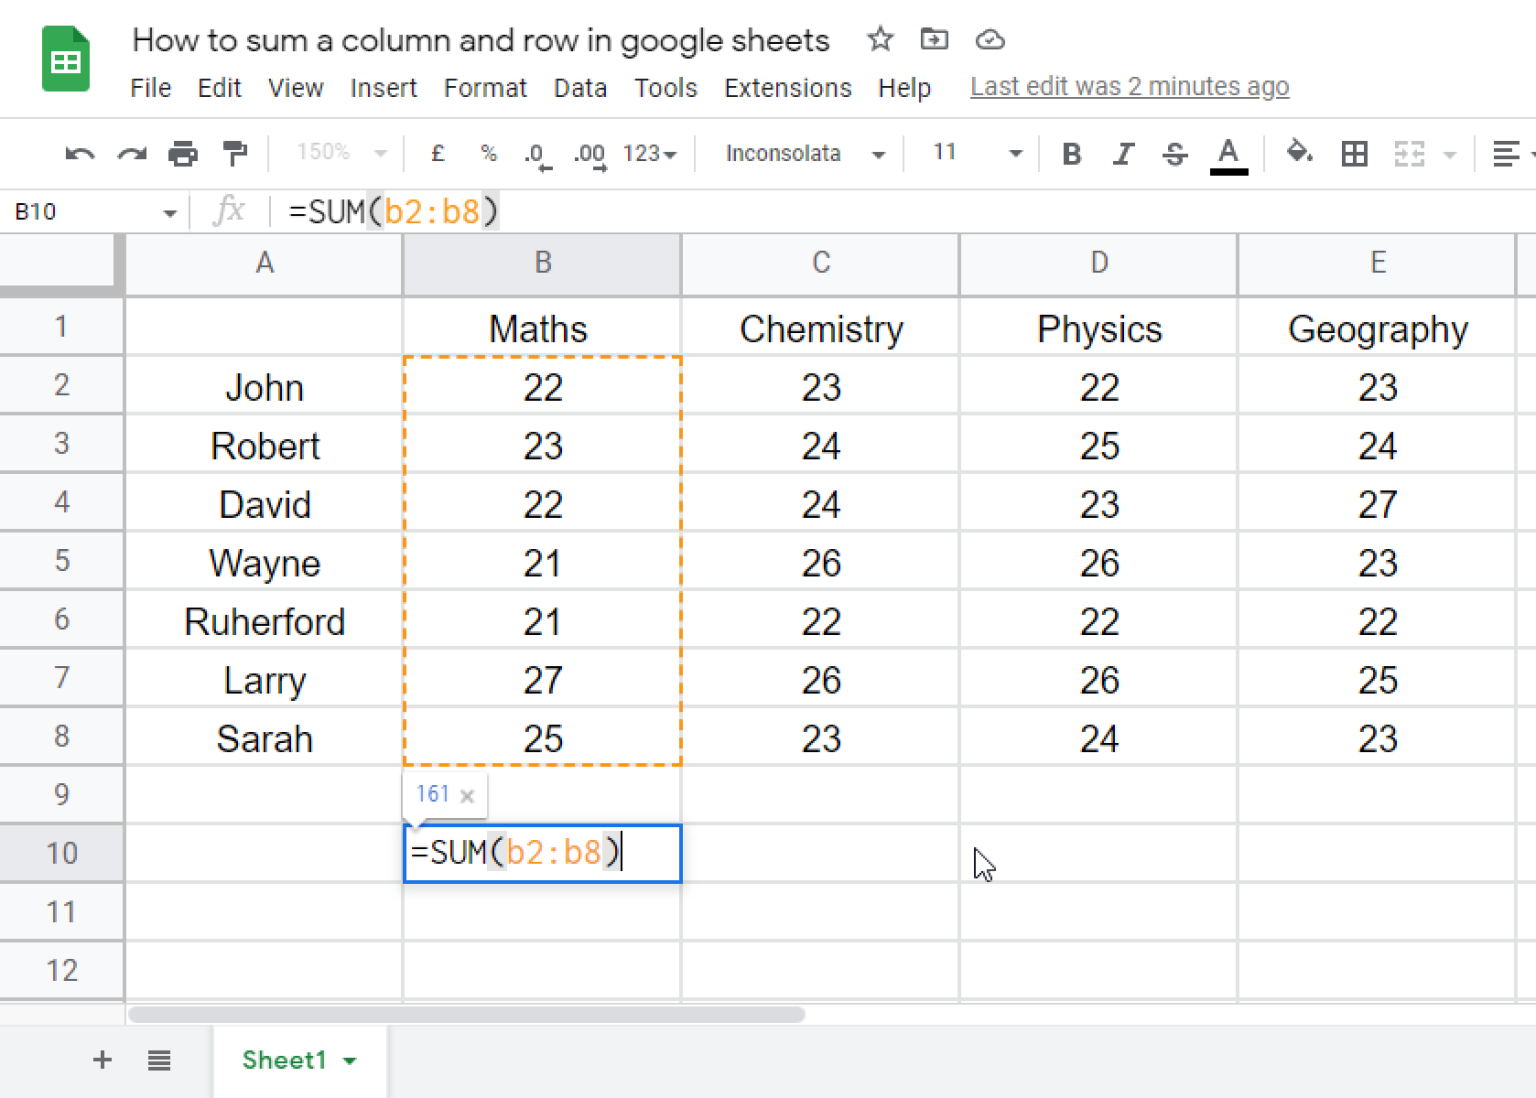
Task: Click the cell containing Sarah
Action: point(264,738)
